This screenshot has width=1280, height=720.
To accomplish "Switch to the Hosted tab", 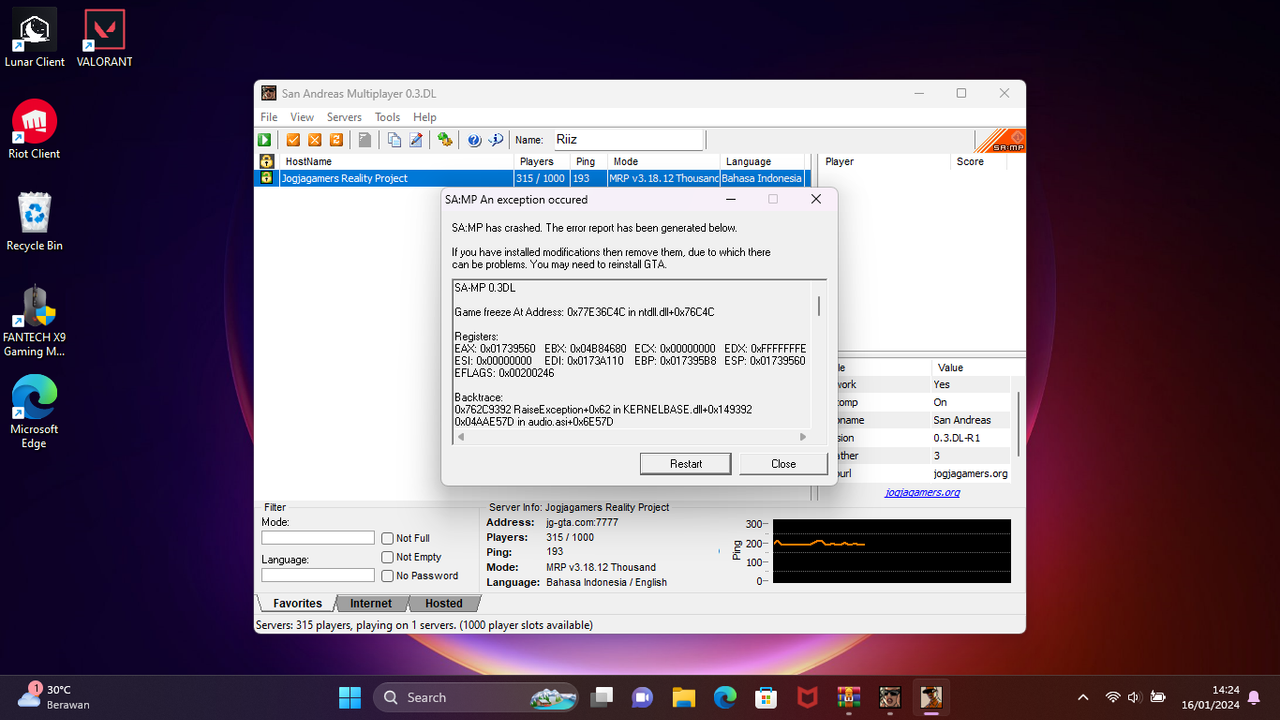I will click(x=444, y=603).
